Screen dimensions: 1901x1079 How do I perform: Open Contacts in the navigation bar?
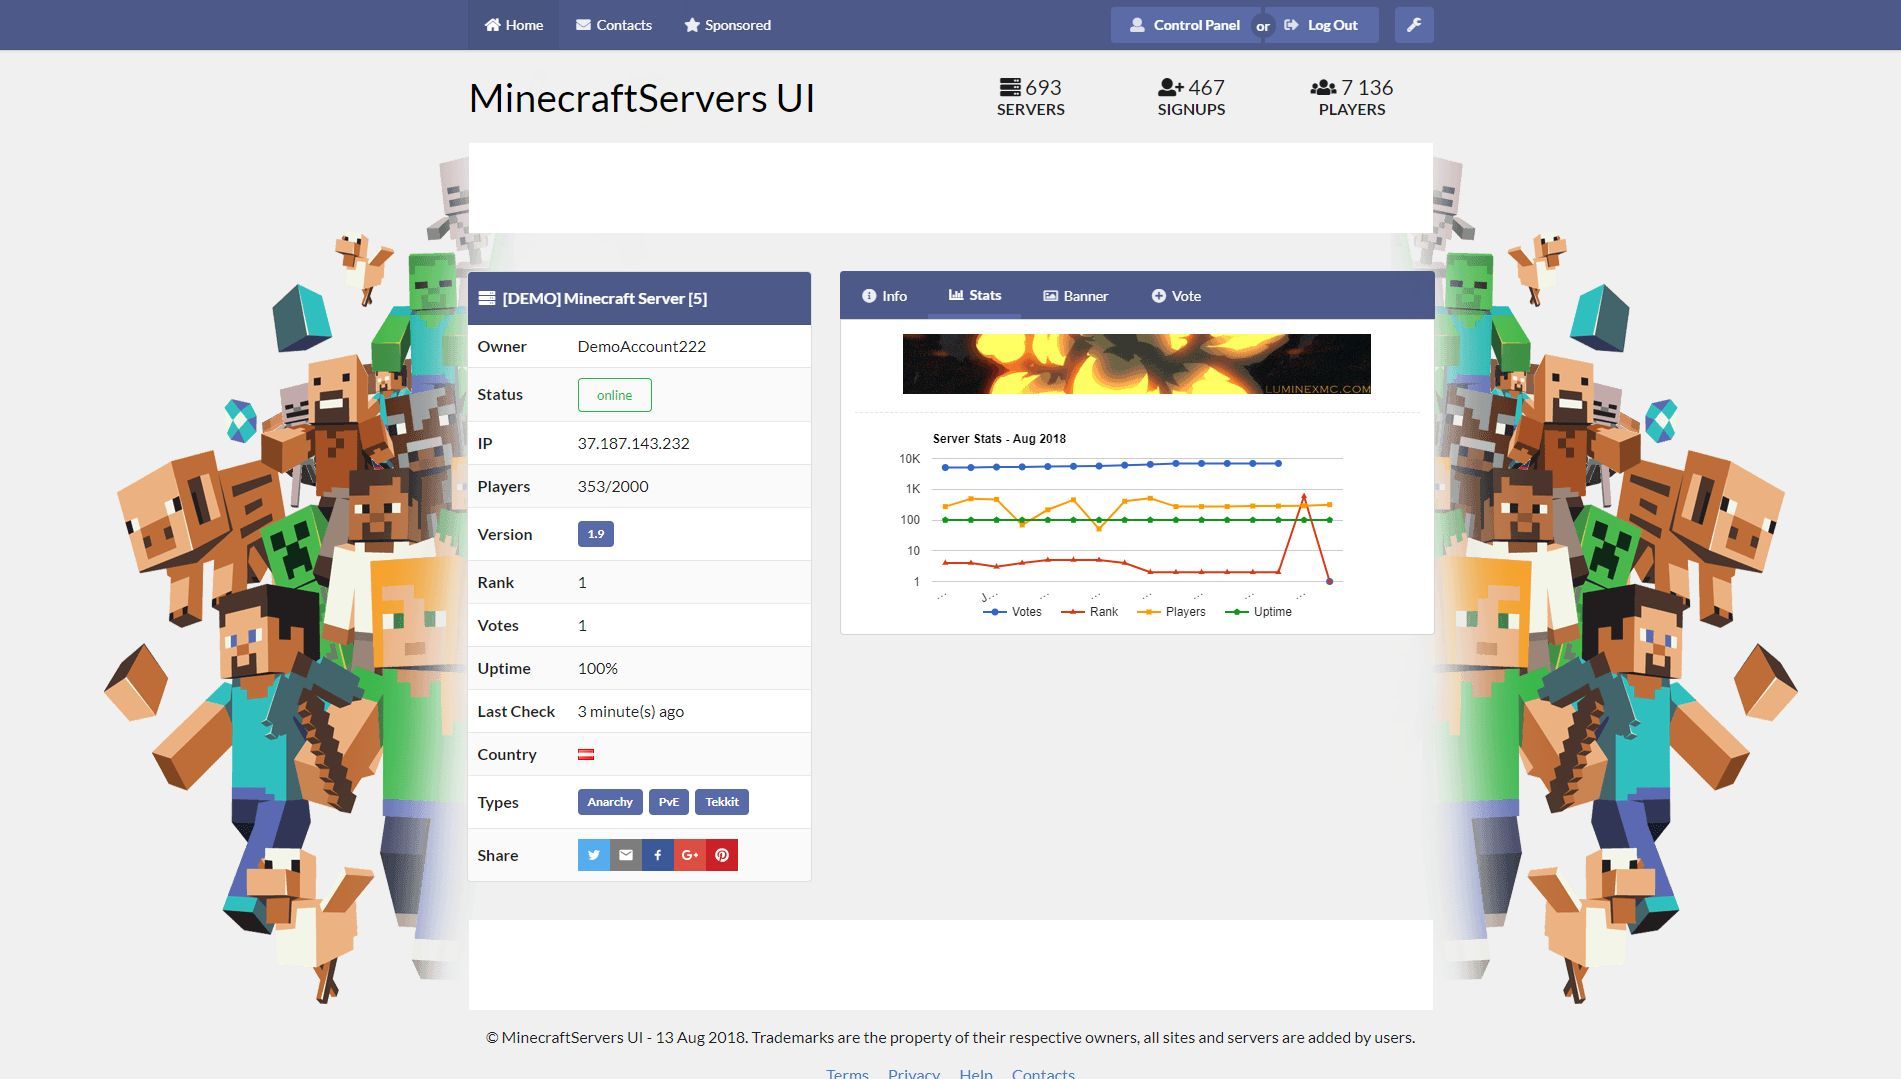(614, 25)
